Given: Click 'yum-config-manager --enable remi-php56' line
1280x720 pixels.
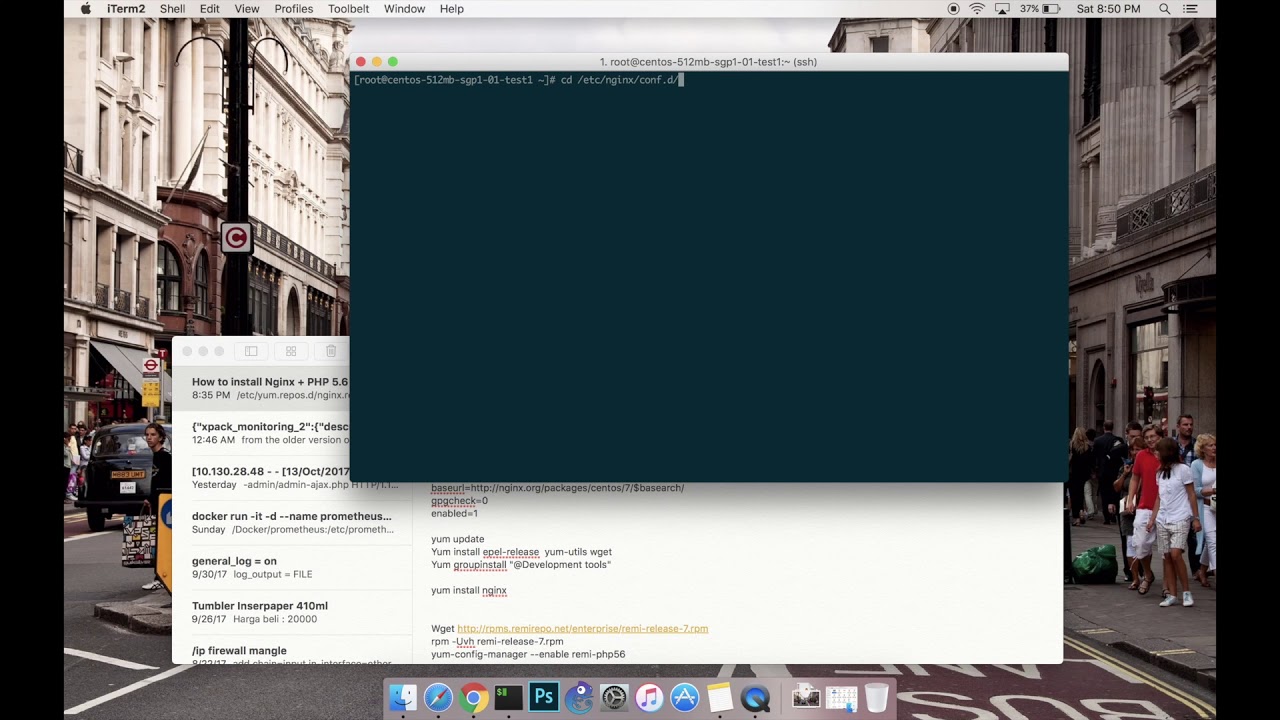Looking at the screenshot, I should (528, 655).
